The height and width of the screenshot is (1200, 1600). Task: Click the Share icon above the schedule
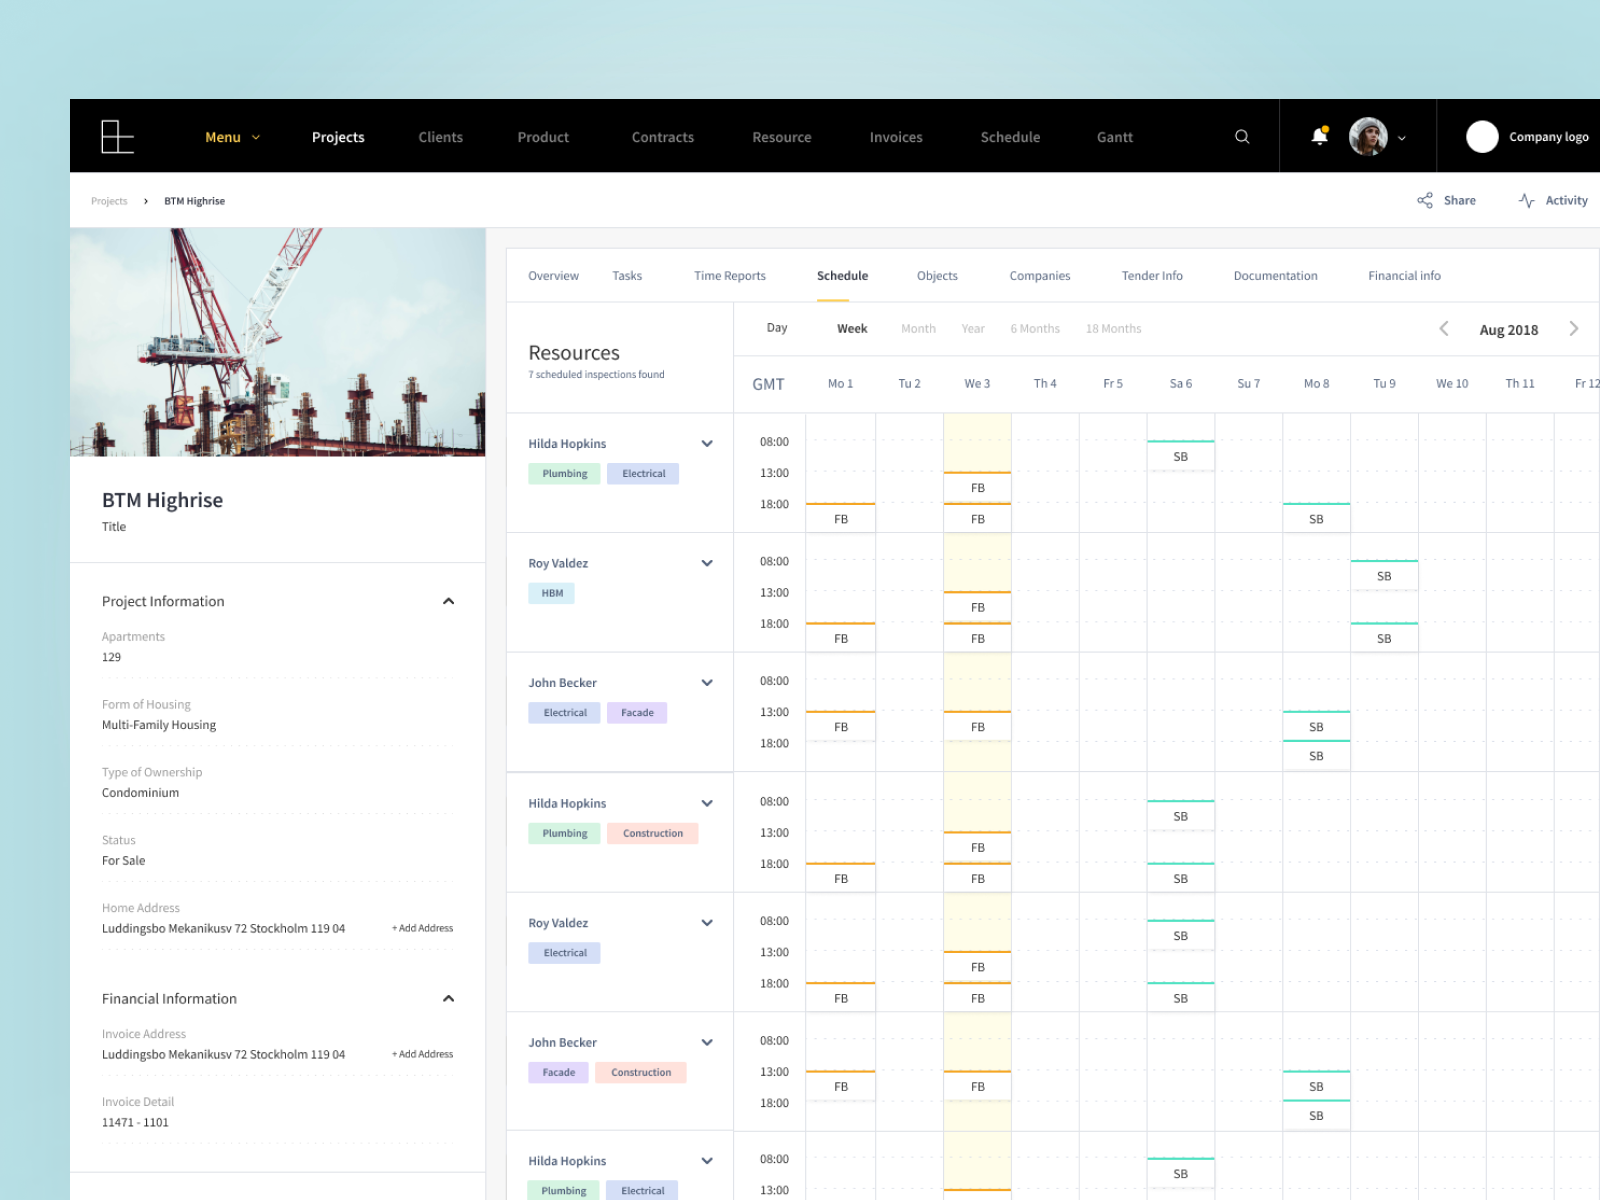[x=1426, y=200]
